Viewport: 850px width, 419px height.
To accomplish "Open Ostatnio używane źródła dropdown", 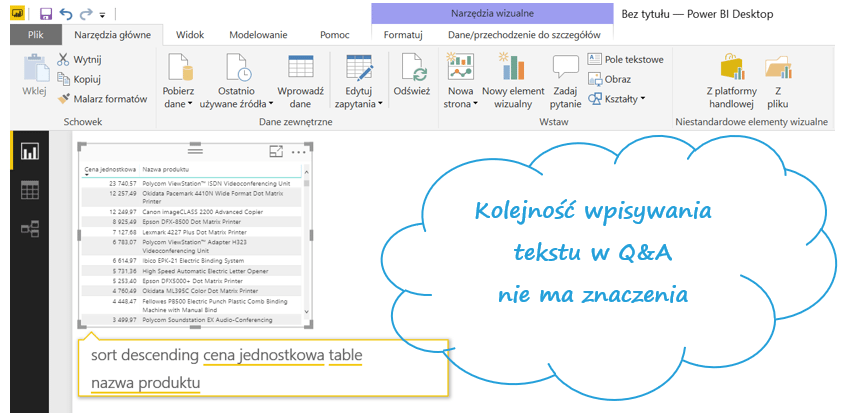I will 237,103.
